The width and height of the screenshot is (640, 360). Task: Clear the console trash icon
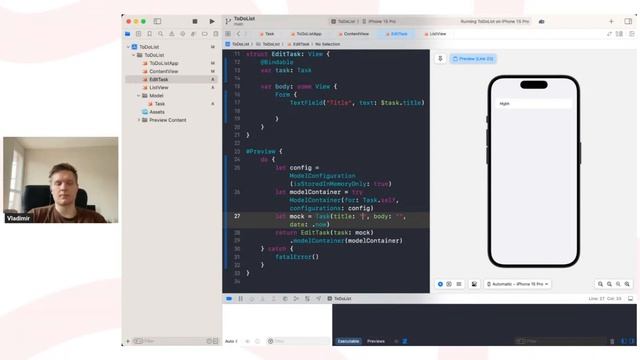[612, 341]
